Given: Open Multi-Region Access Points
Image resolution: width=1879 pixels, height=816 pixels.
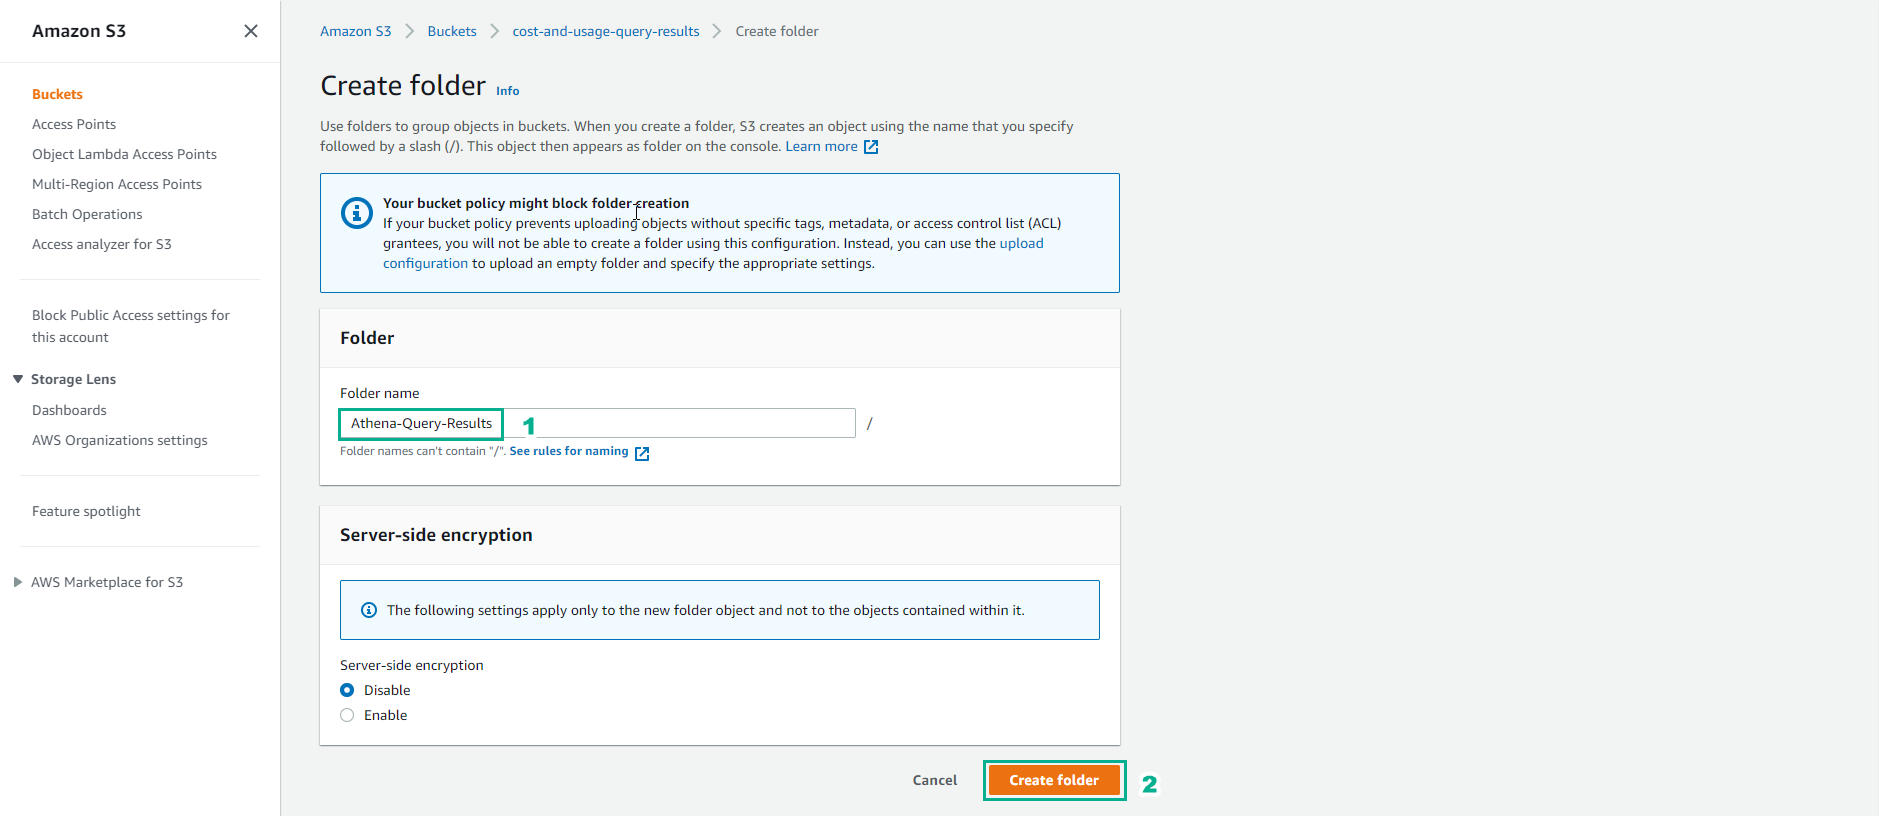Looking at the screenshot, I should pos(117,184).
